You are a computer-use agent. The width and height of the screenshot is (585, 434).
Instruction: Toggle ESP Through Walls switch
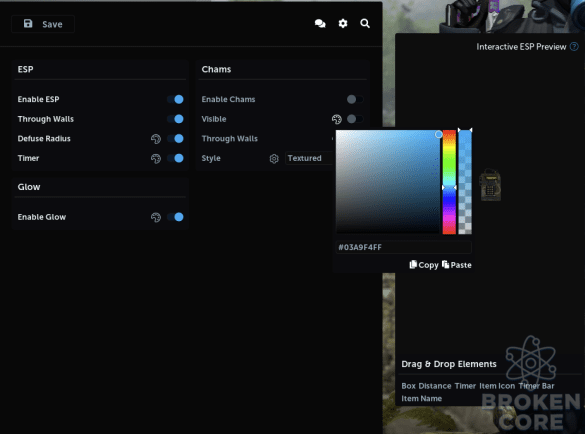click(x=175, y=119)
